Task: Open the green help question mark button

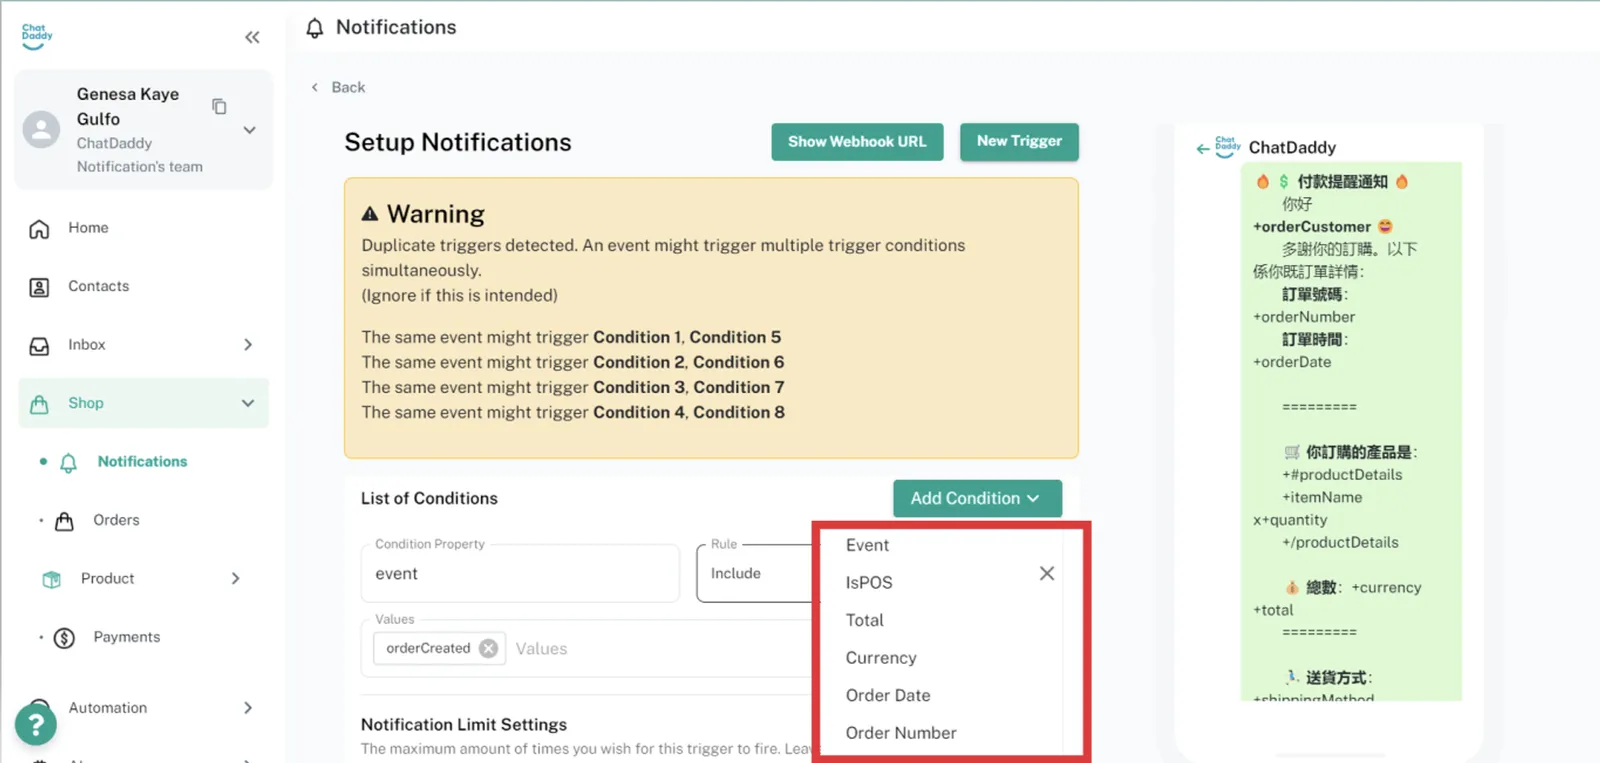Action: tap(35, 724)
